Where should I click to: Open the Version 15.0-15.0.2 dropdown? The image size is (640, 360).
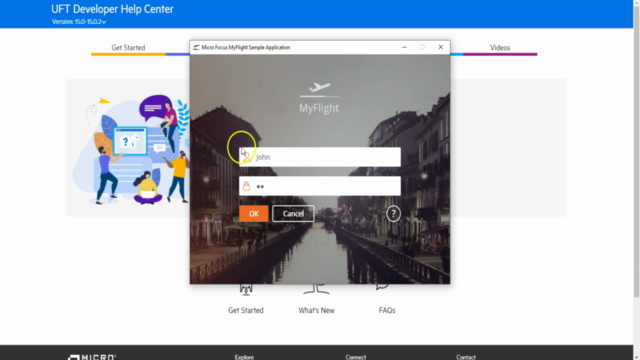point(79,22)
